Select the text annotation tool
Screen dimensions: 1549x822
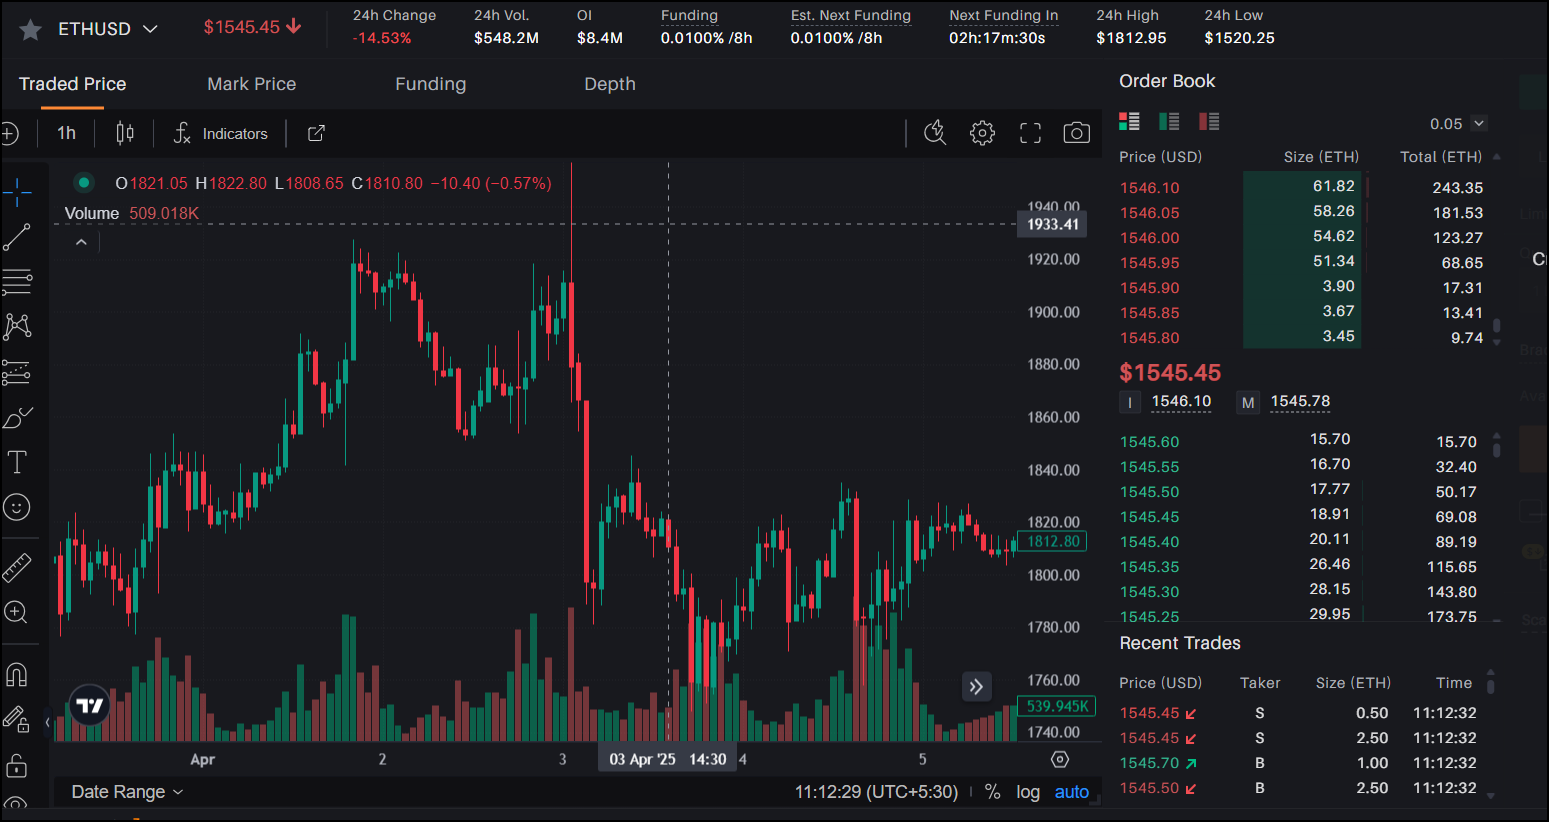coord(18,462)
